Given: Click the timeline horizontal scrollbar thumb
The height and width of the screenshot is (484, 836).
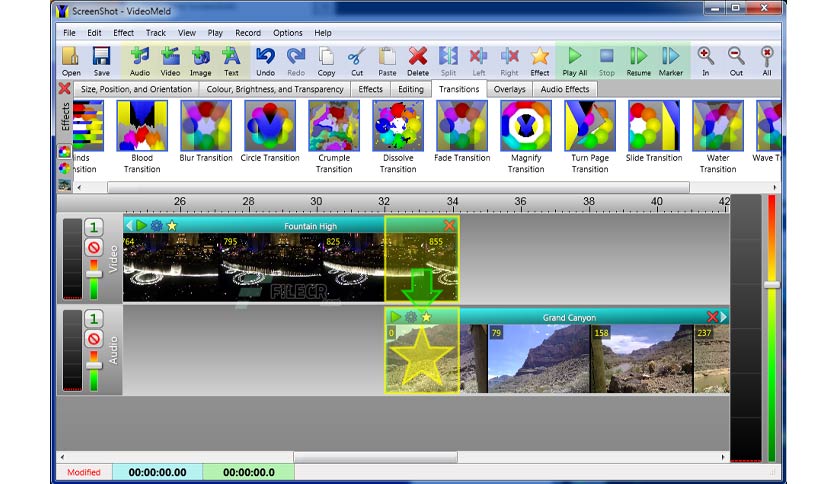Looking at the screenshot, I should (375, 457).
